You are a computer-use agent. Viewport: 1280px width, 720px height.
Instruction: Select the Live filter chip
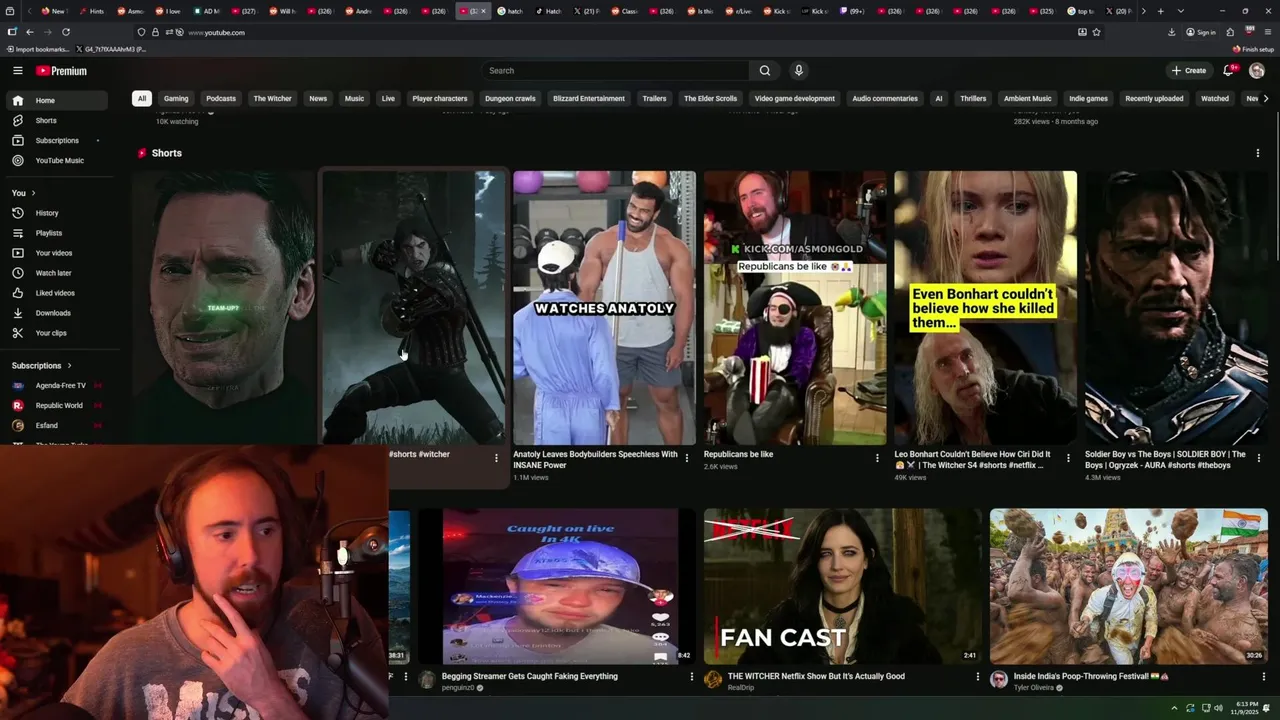[388, 98]
